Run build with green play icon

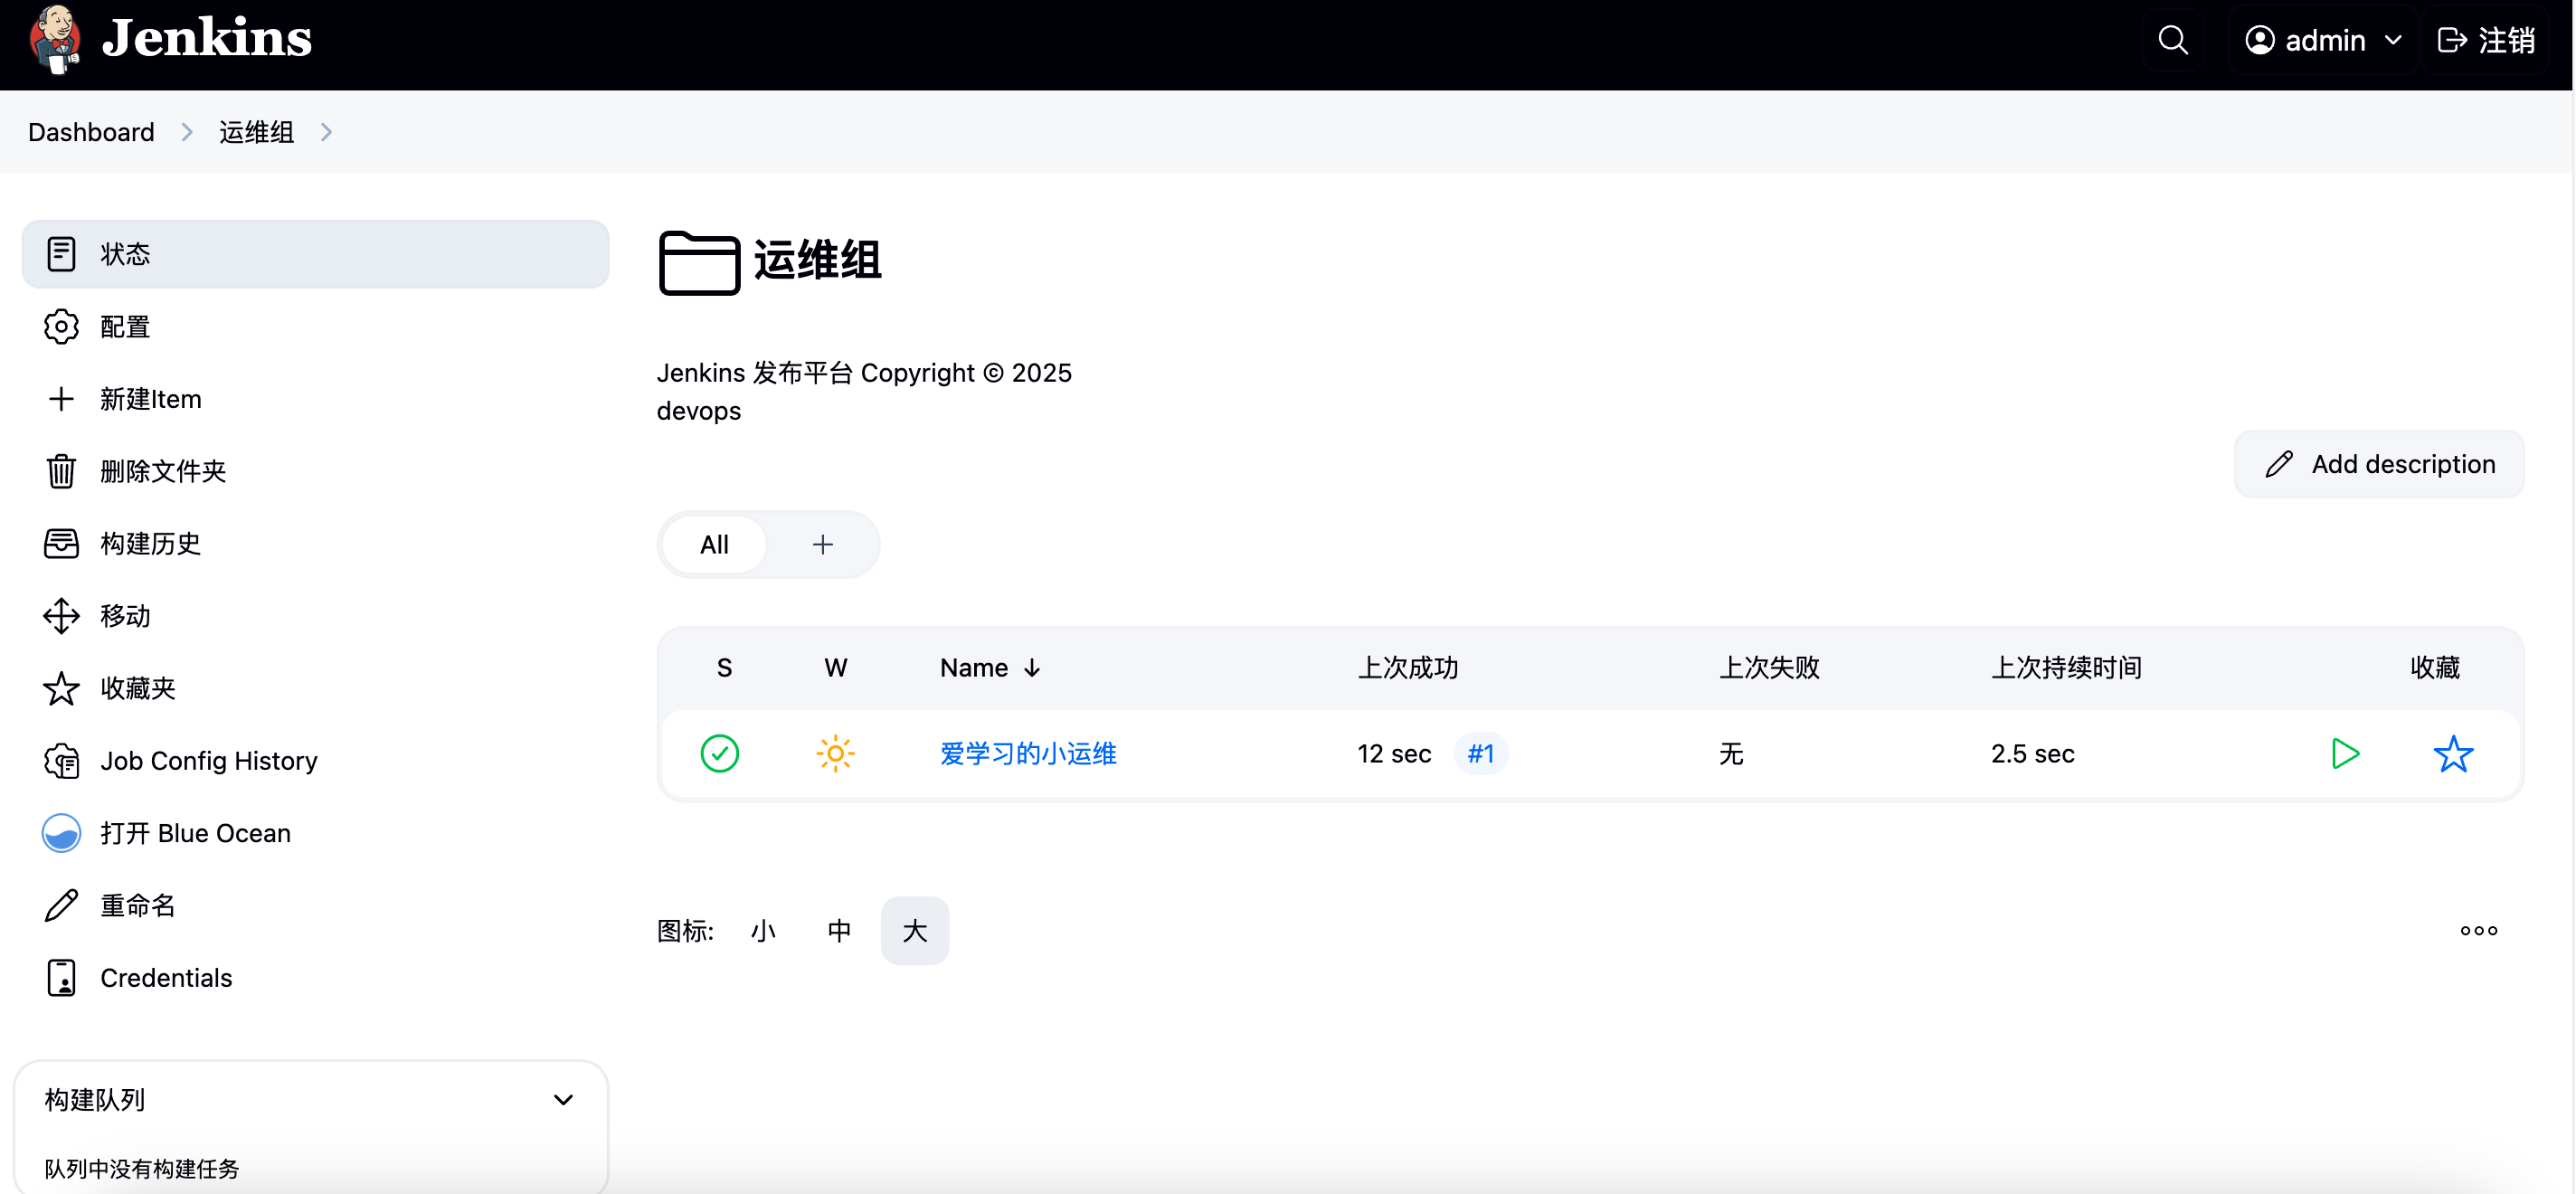click(2344, 753)
